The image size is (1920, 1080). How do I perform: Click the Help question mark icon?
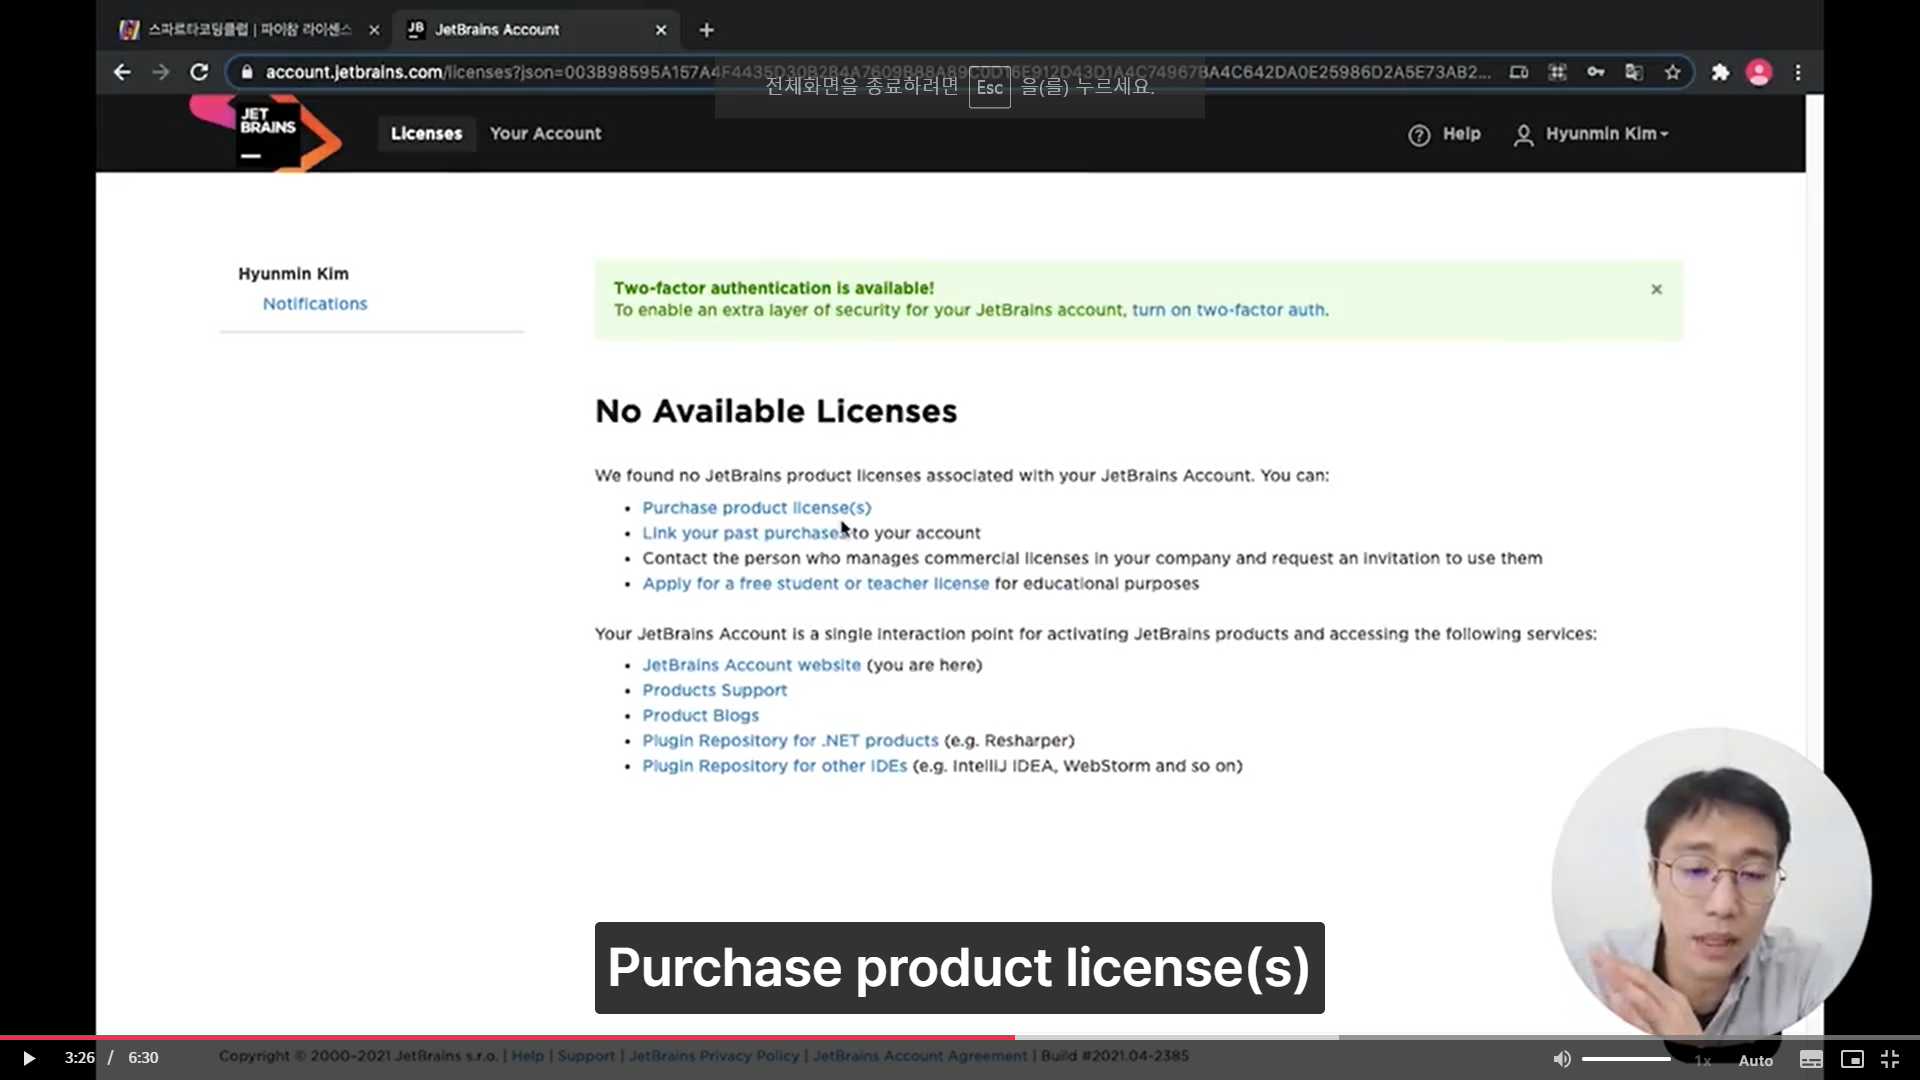coord(1419,135)
